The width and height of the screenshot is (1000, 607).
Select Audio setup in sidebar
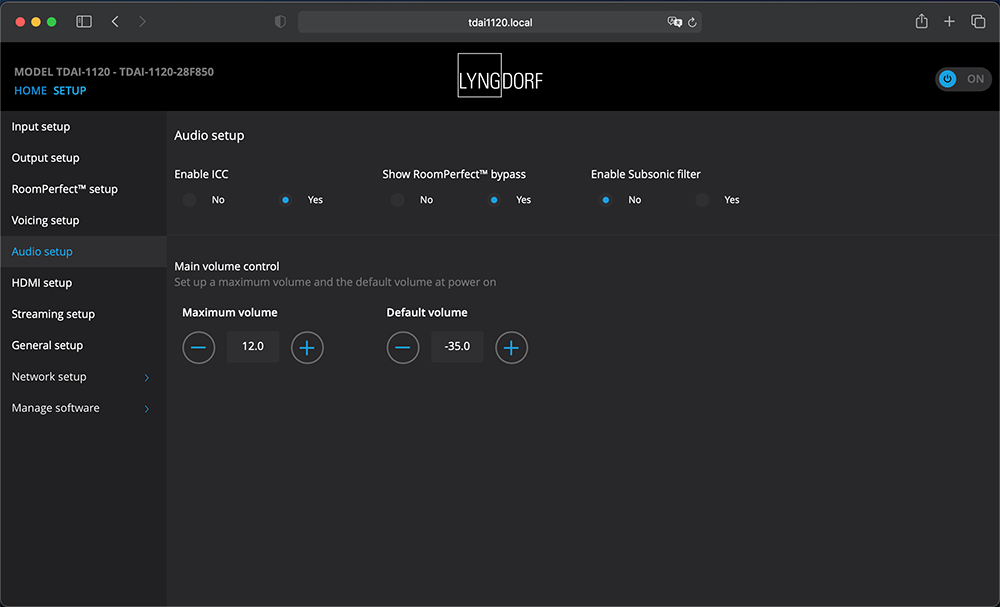click(x=83, y=252)
